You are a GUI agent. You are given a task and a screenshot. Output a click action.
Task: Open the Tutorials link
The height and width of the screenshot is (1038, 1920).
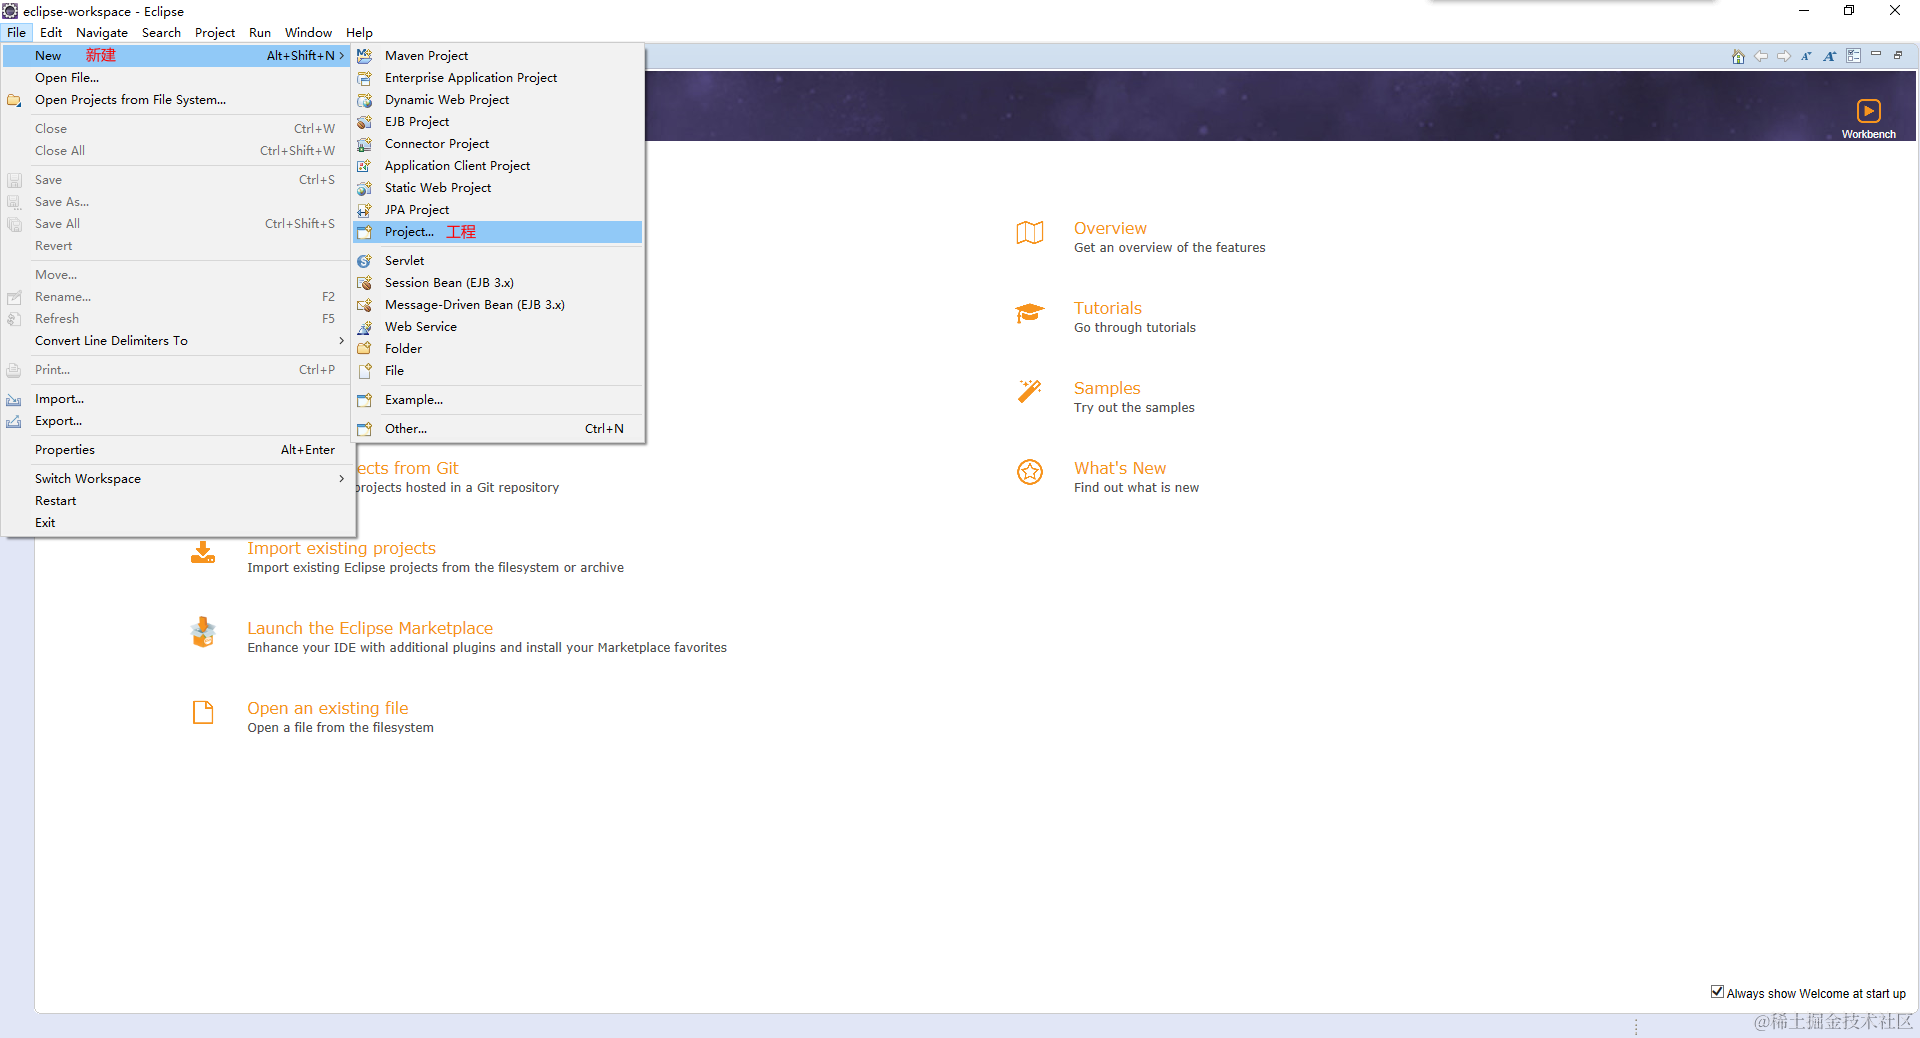(1108, 308)
